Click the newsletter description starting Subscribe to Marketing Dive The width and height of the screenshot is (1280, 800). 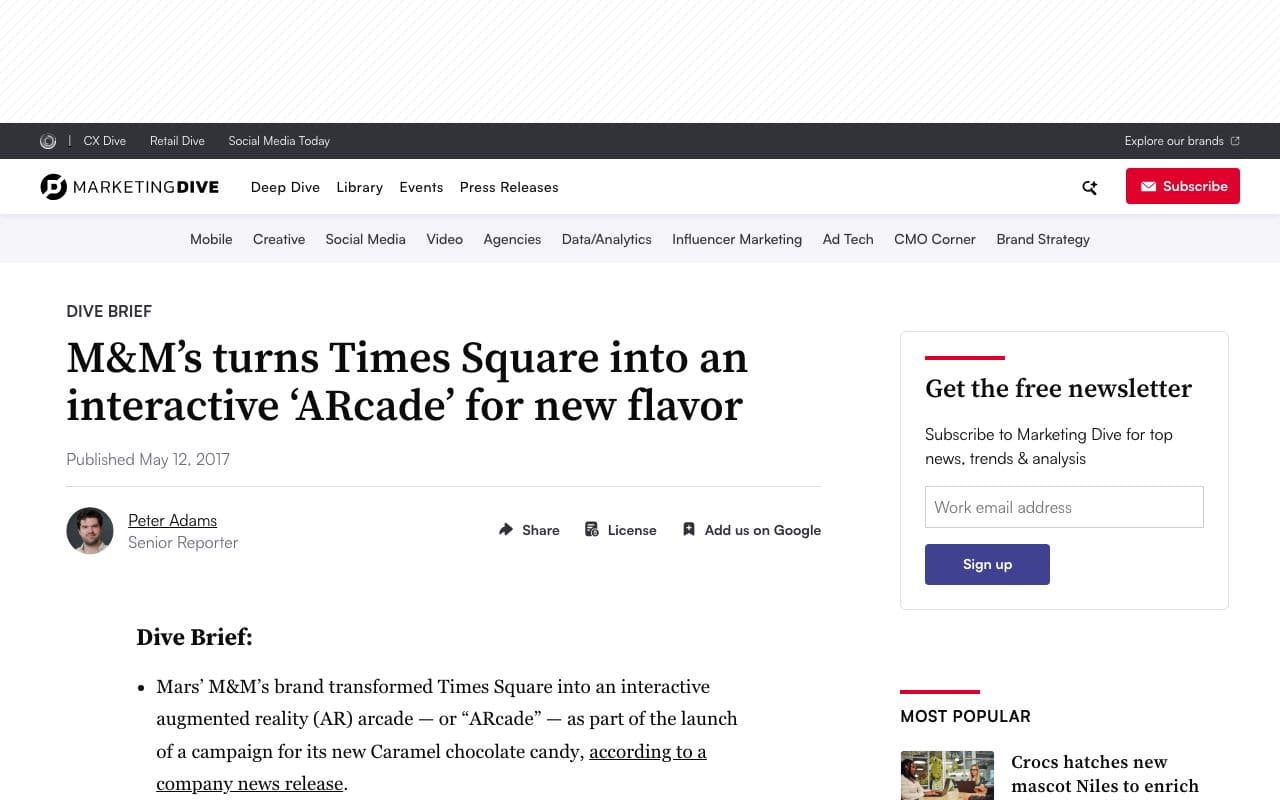tap(1049, 446)
